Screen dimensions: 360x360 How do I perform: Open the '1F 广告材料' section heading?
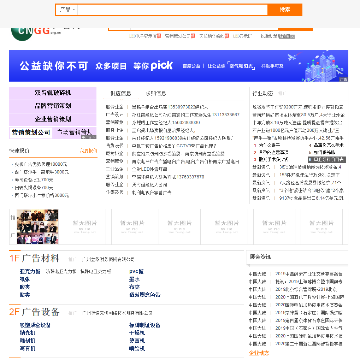point(34,258)
